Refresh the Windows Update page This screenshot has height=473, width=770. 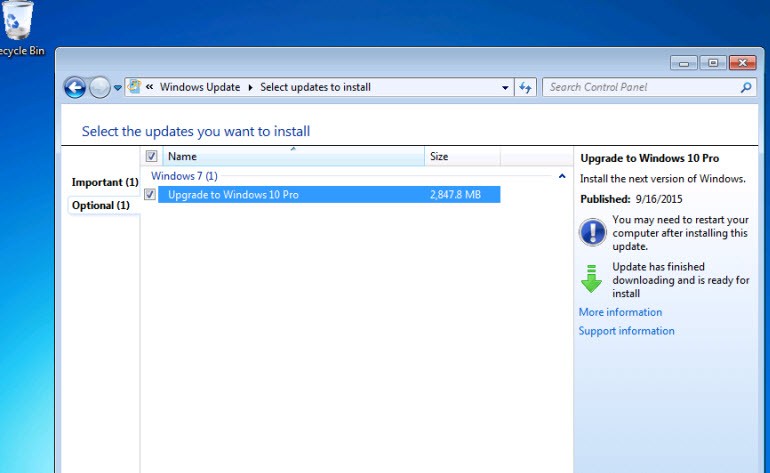[x=525, y=87]
